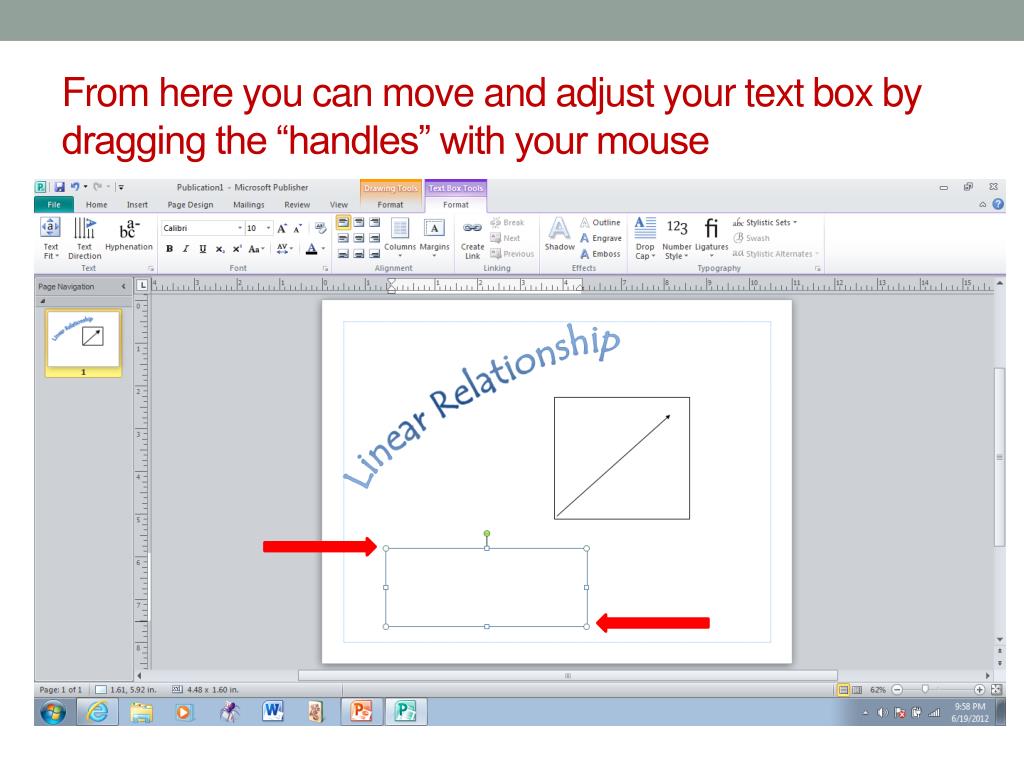Switch to single page view button
Screen dimensions: 1024x768
(x=843, y=690)
